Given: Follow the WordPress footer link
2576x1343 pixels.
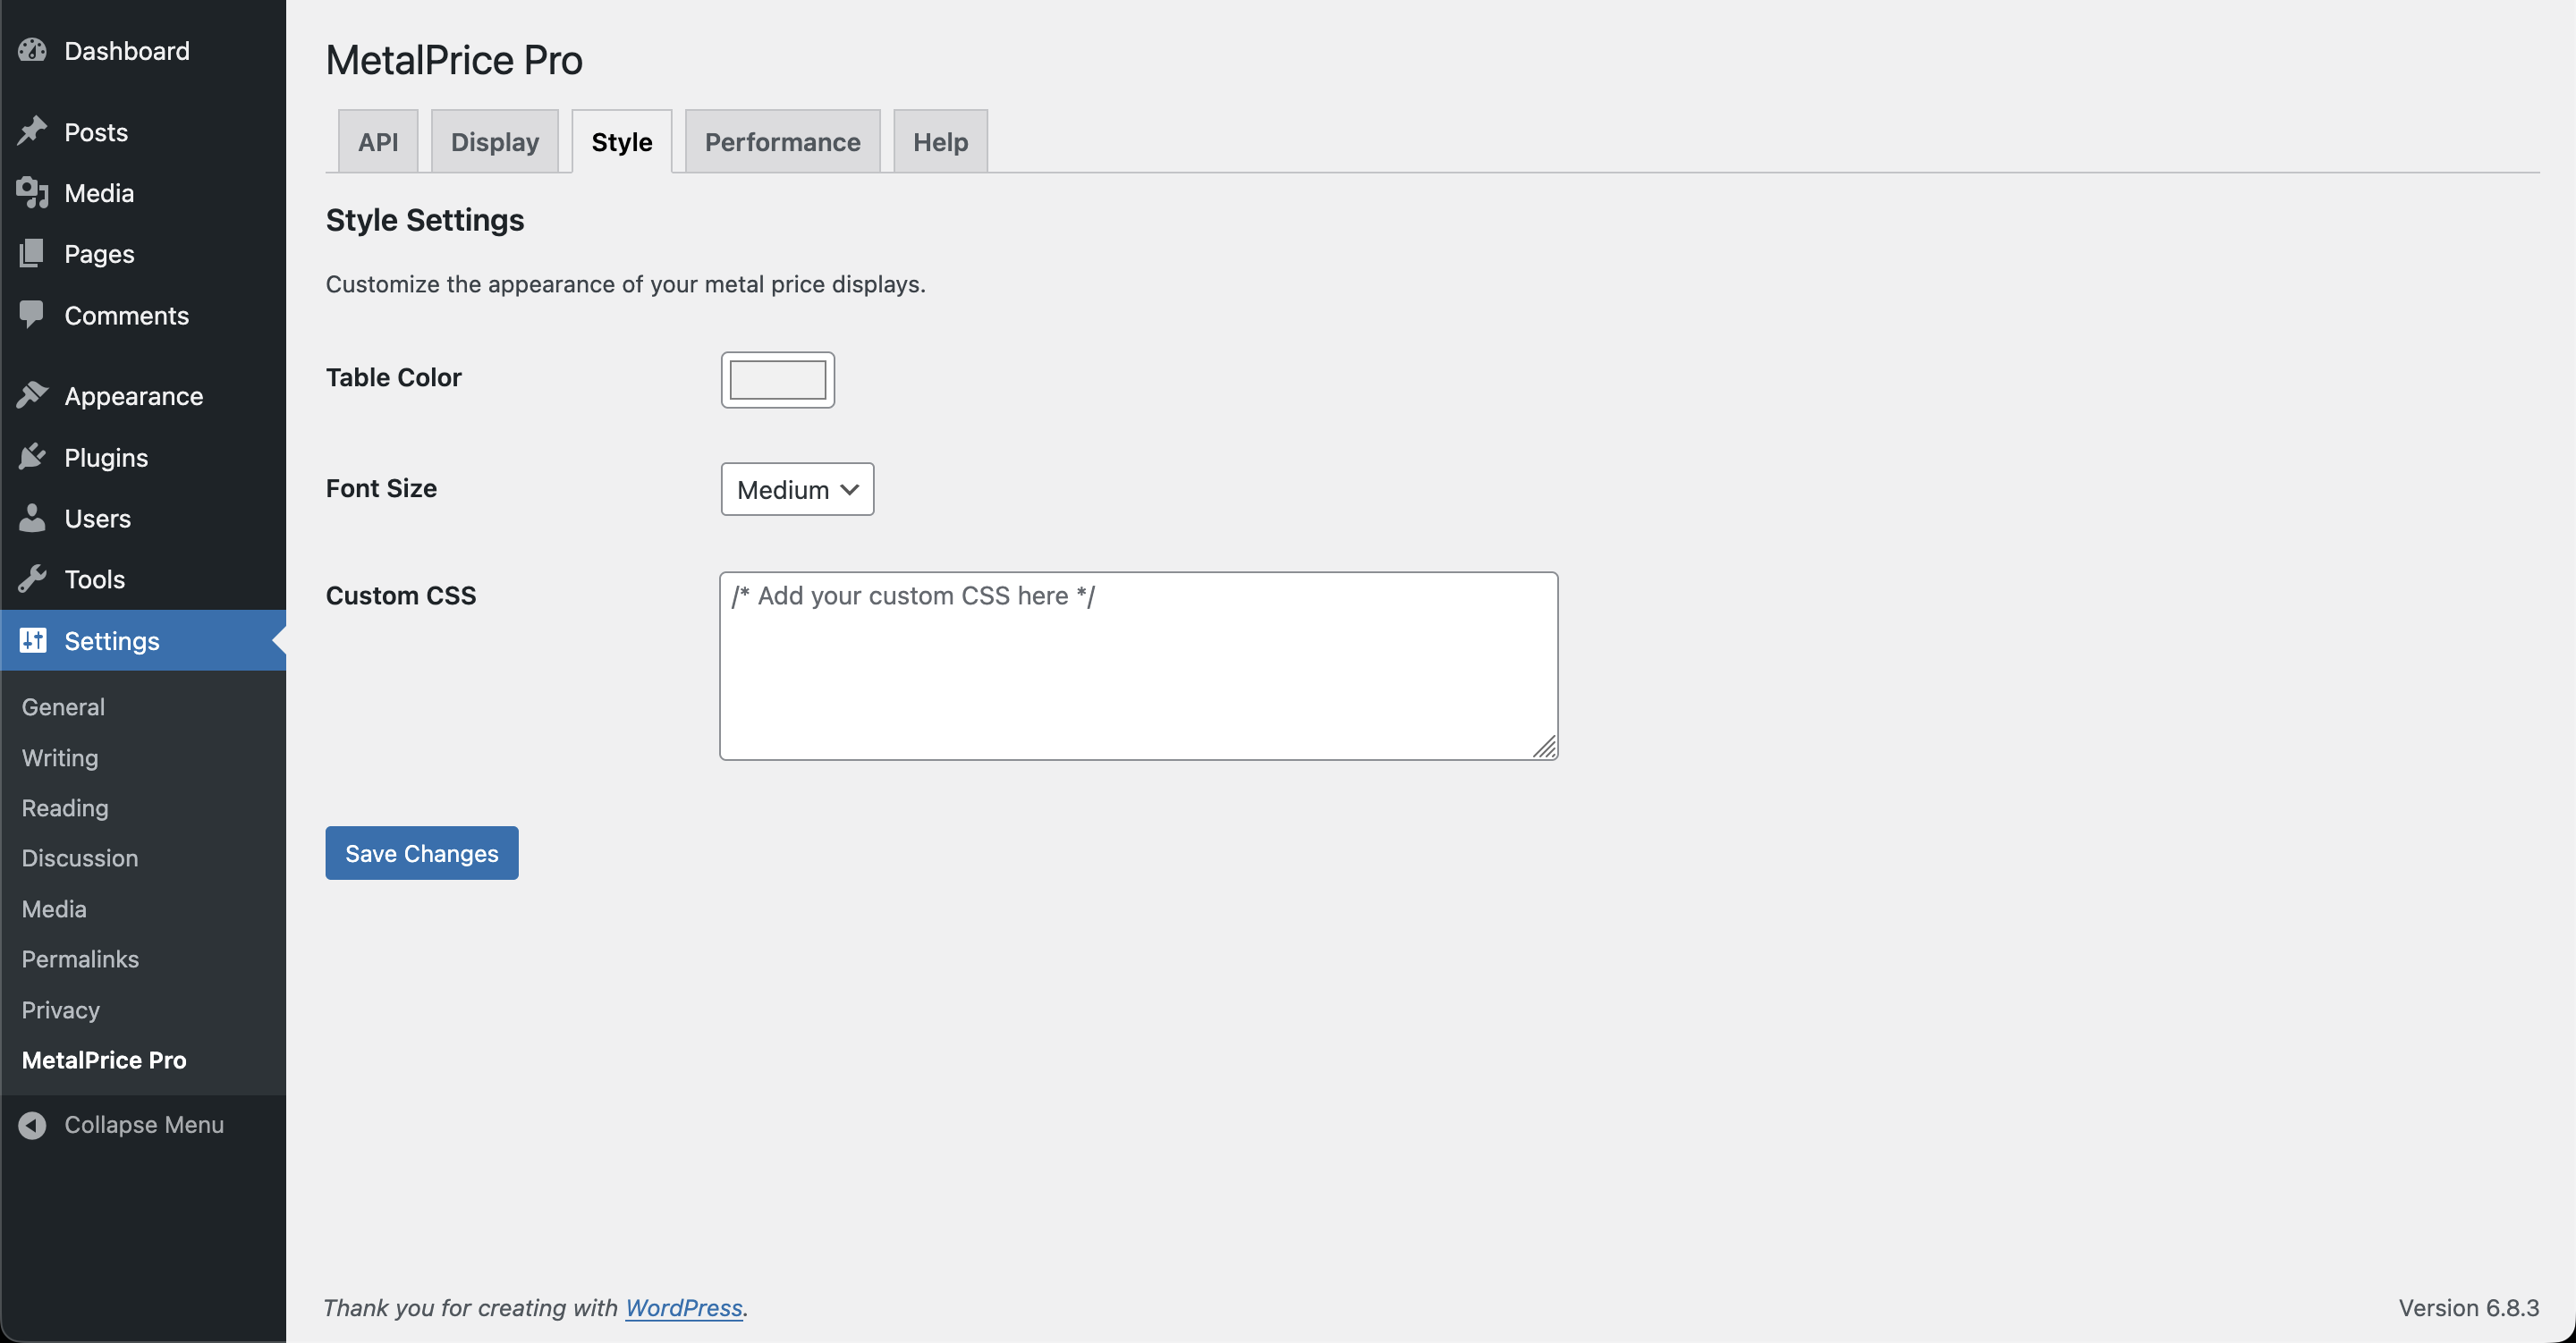Looking at the screenshot, I should click(x=684, y=1307).
